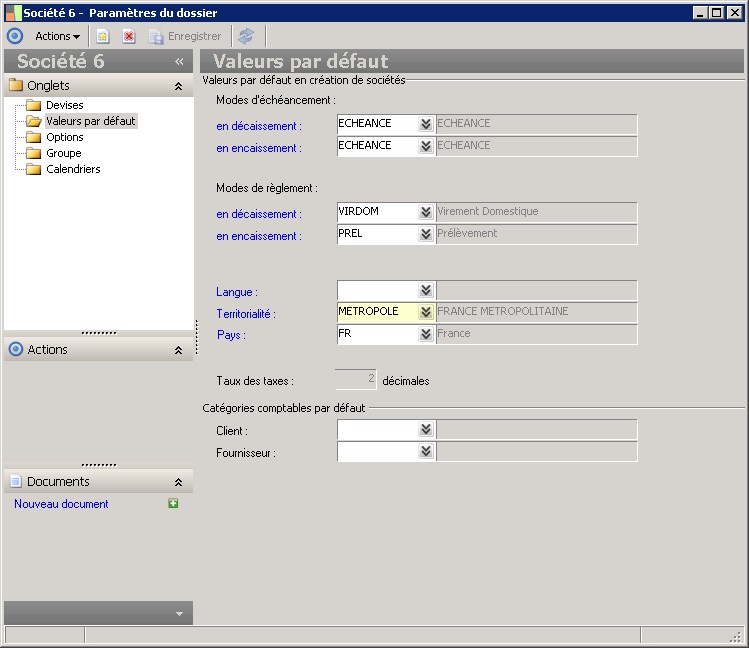Click the Options folder icon
Image resolution: width=749 pixels, height=648 pixels.
33,137
